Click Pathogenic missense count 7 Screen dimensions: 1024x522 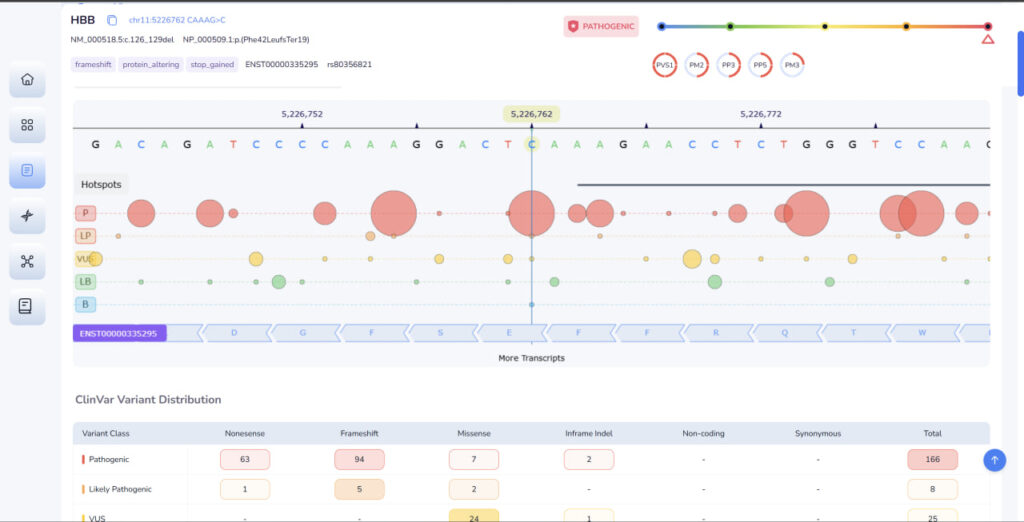(x=474, y=459)
